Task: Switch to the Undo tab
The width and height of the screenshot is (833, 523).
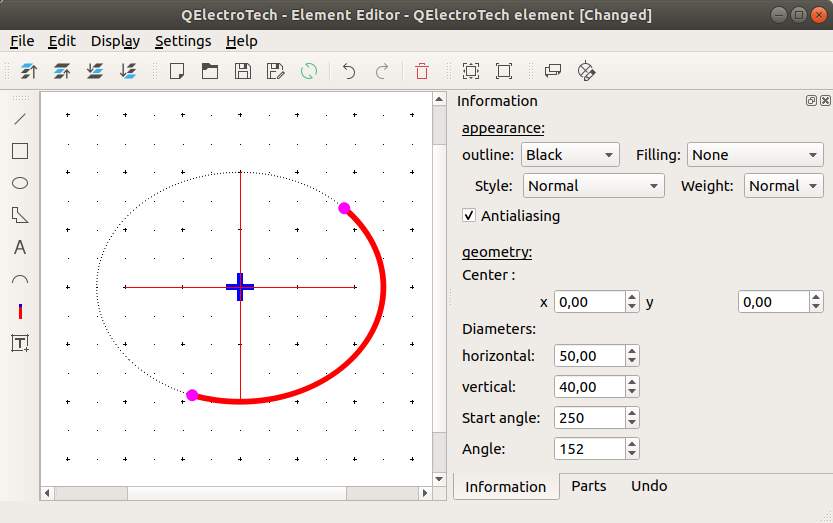Action: click(649, 486)
